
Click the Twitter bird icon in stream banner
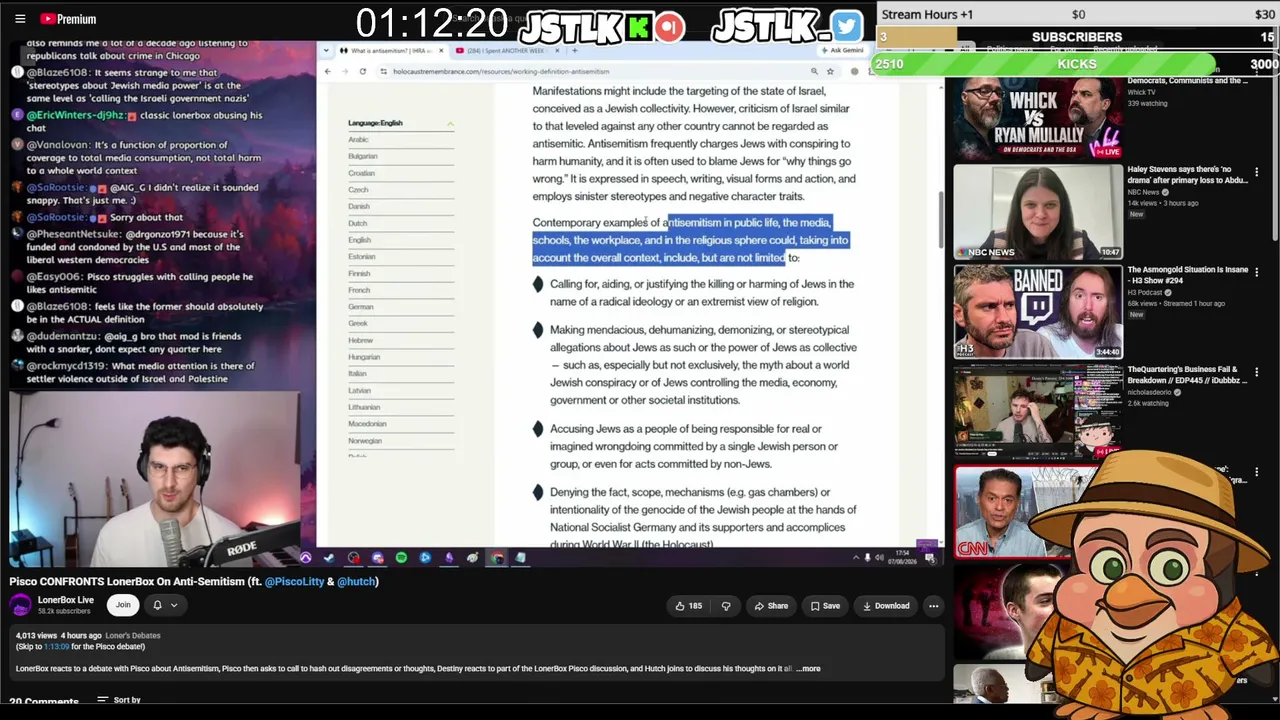tap(845, 27)
